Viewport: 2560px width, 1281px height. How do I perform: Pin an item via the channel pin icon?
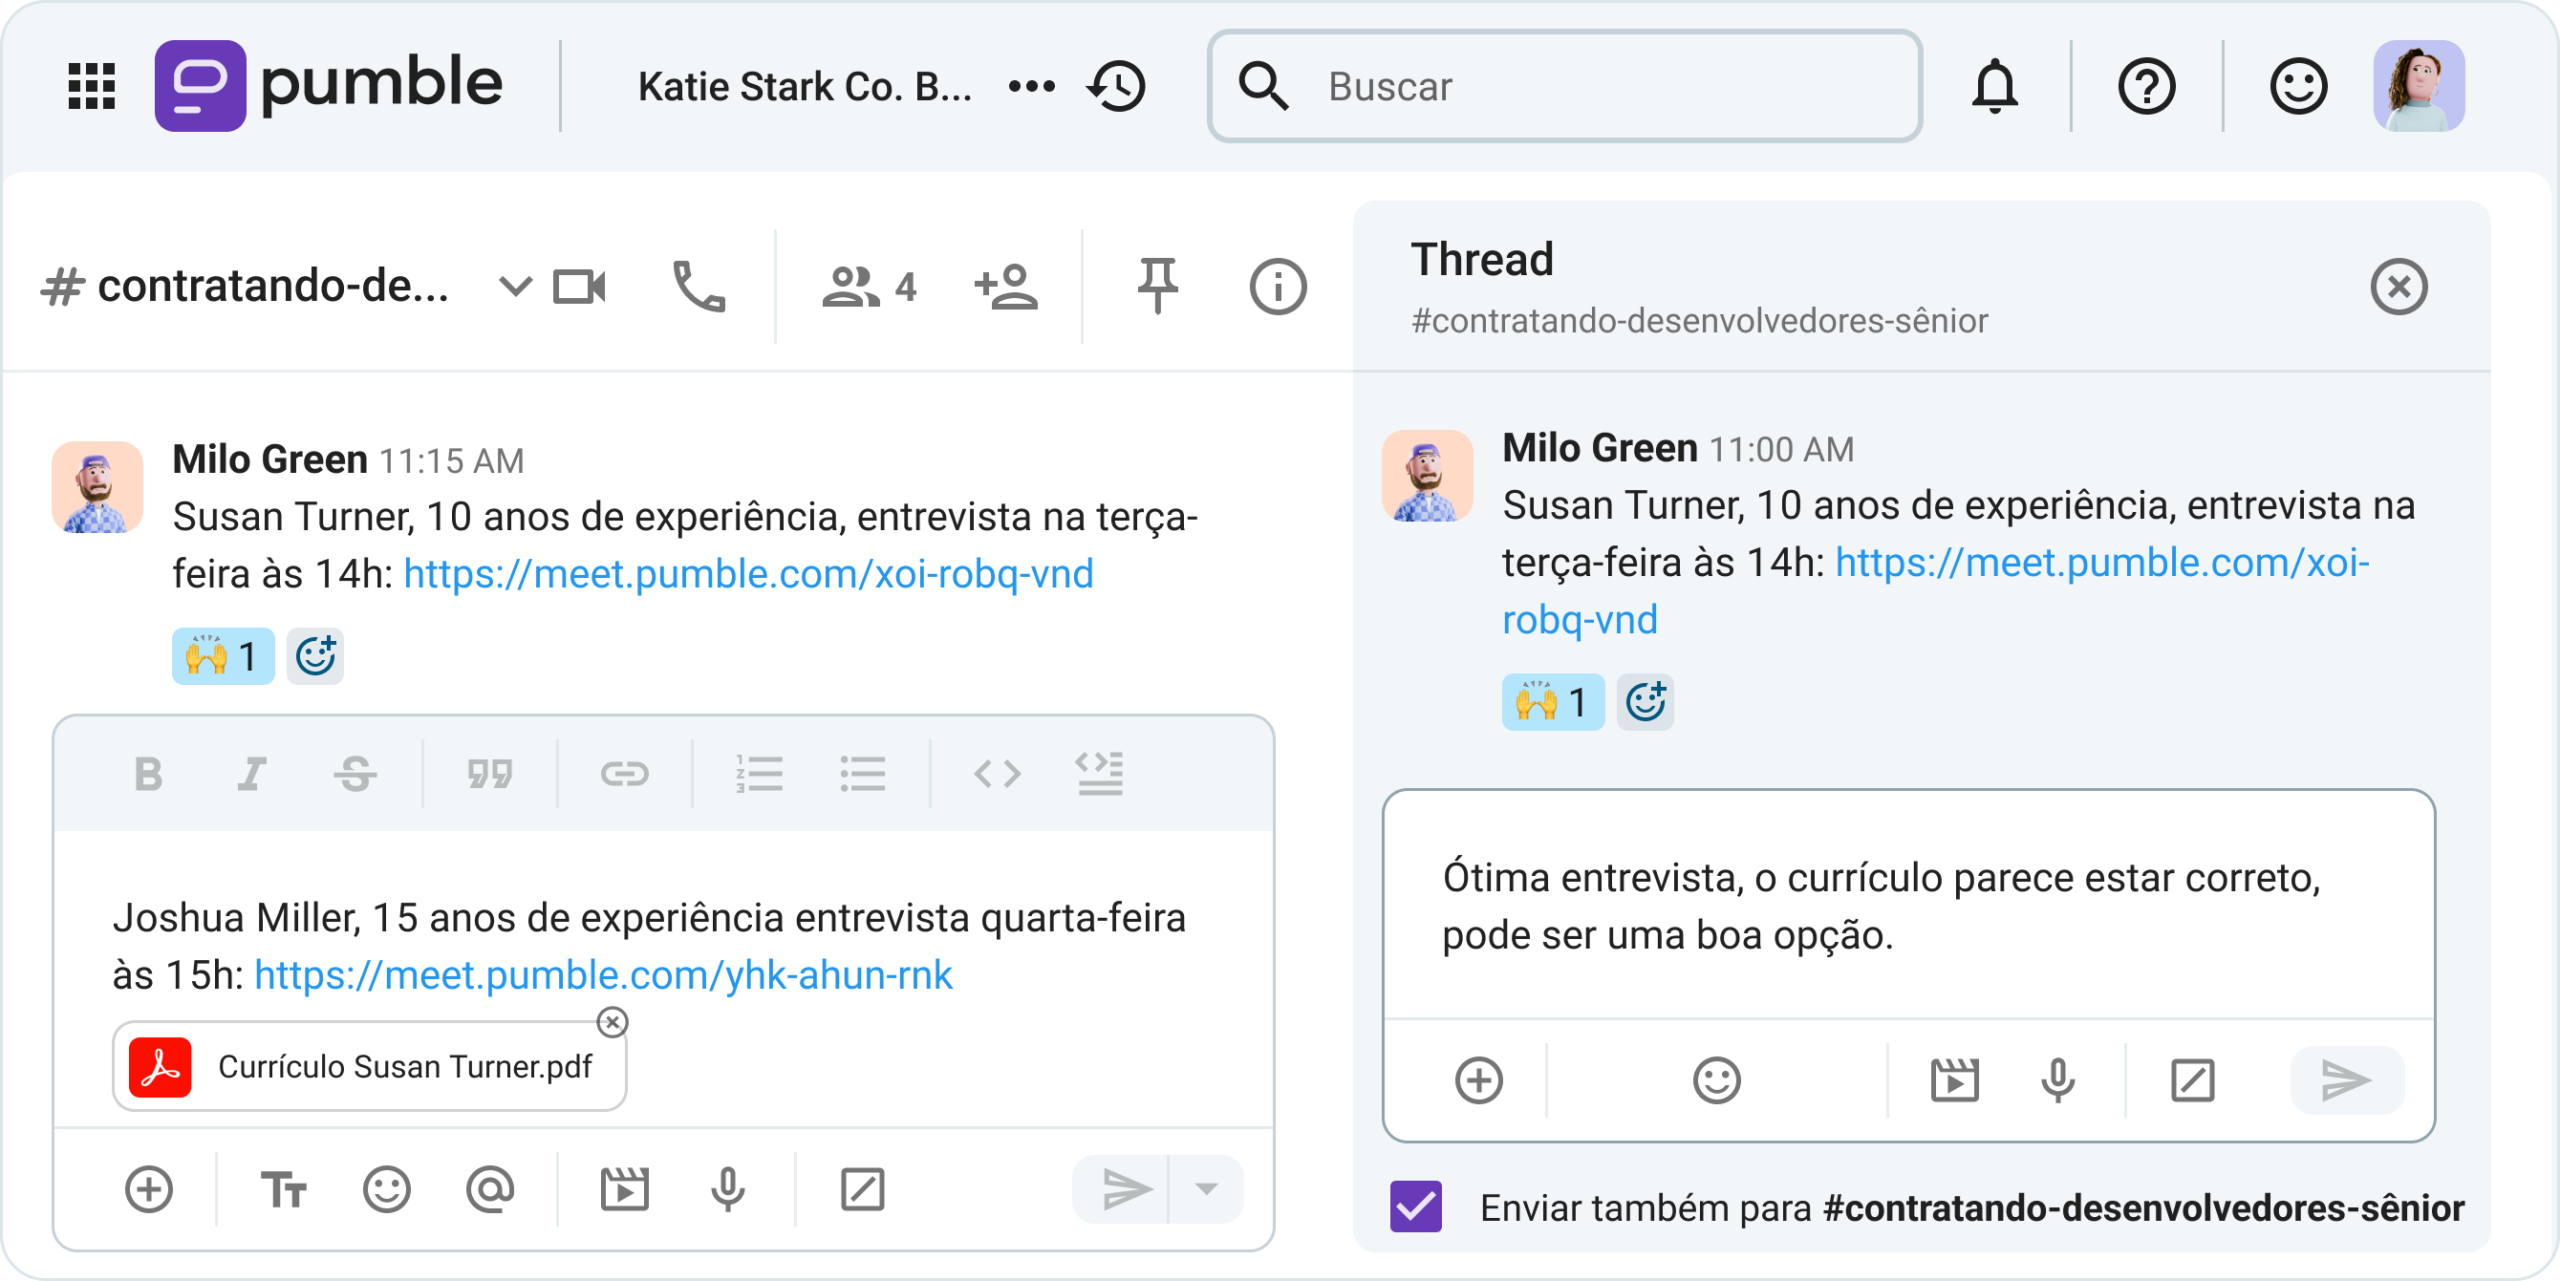(1157, 286)
